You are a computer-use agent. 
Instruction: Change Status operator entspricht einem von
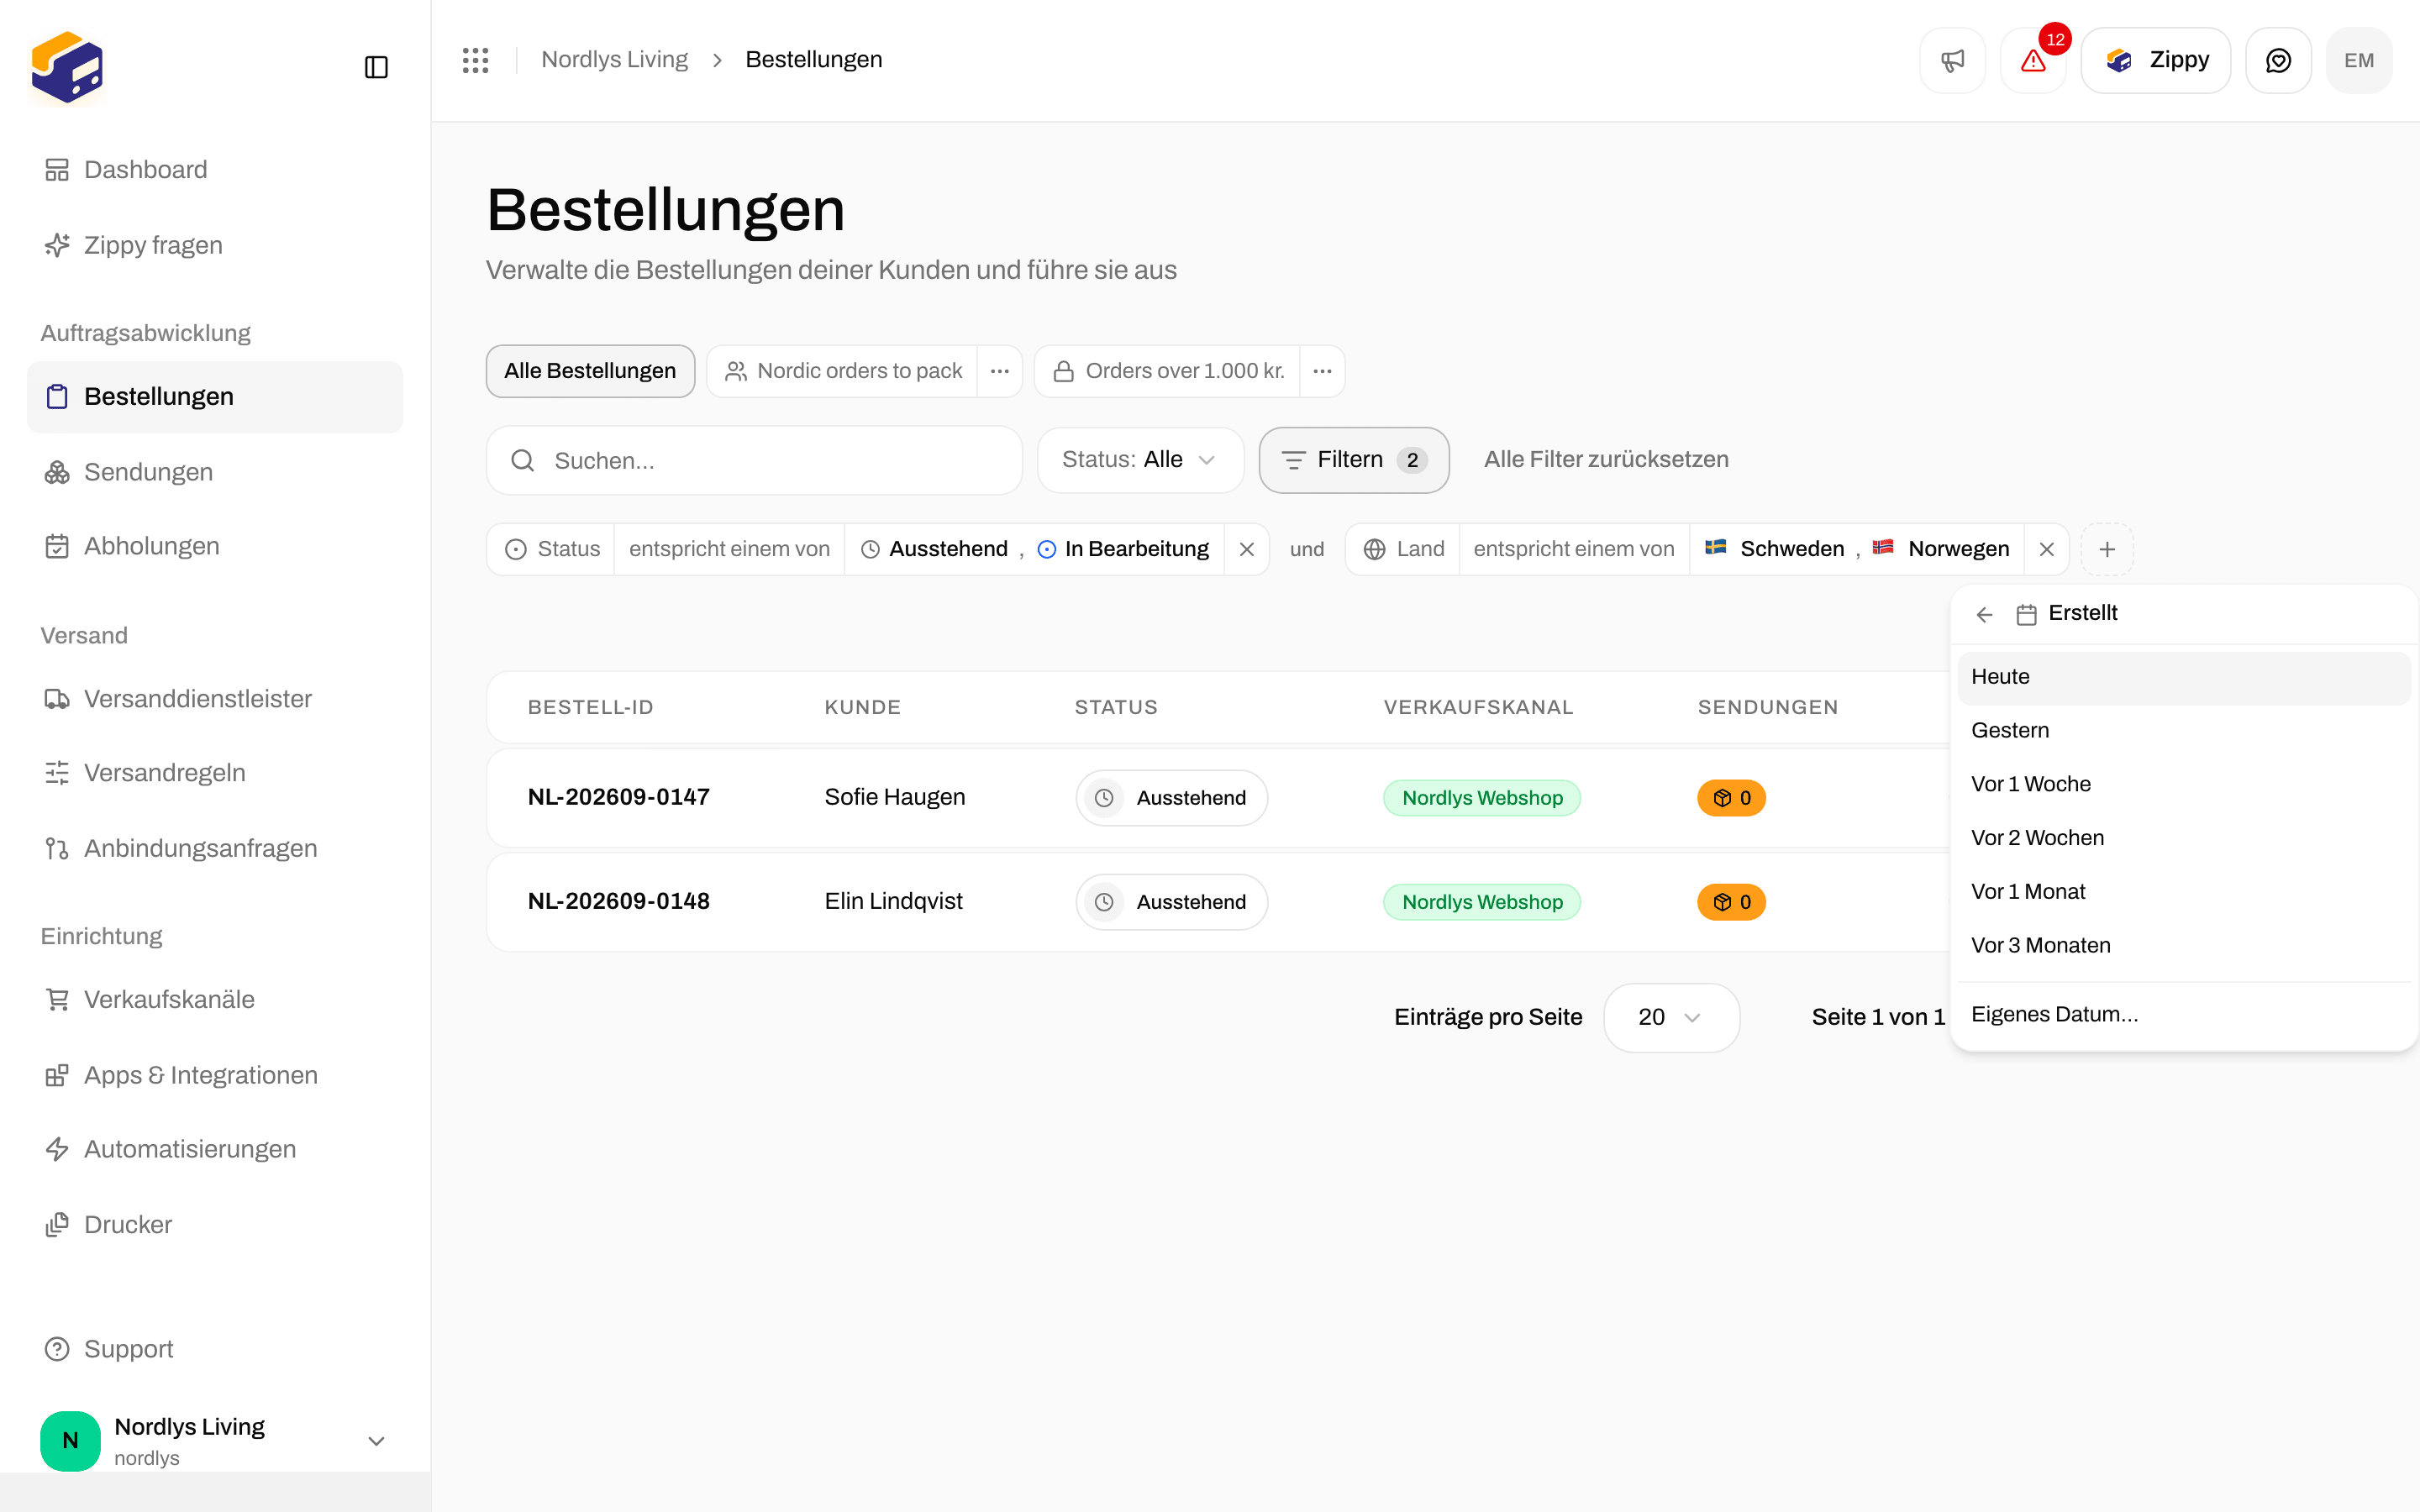click(729, 549)
